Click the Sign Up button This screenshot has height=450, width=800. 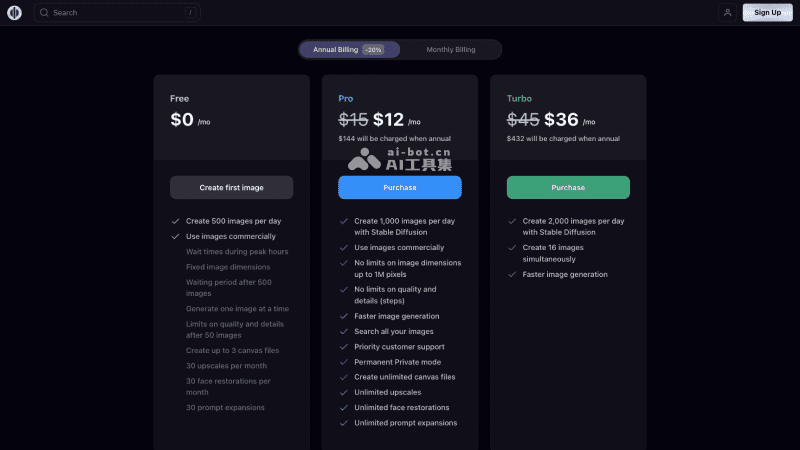point(767,13)
